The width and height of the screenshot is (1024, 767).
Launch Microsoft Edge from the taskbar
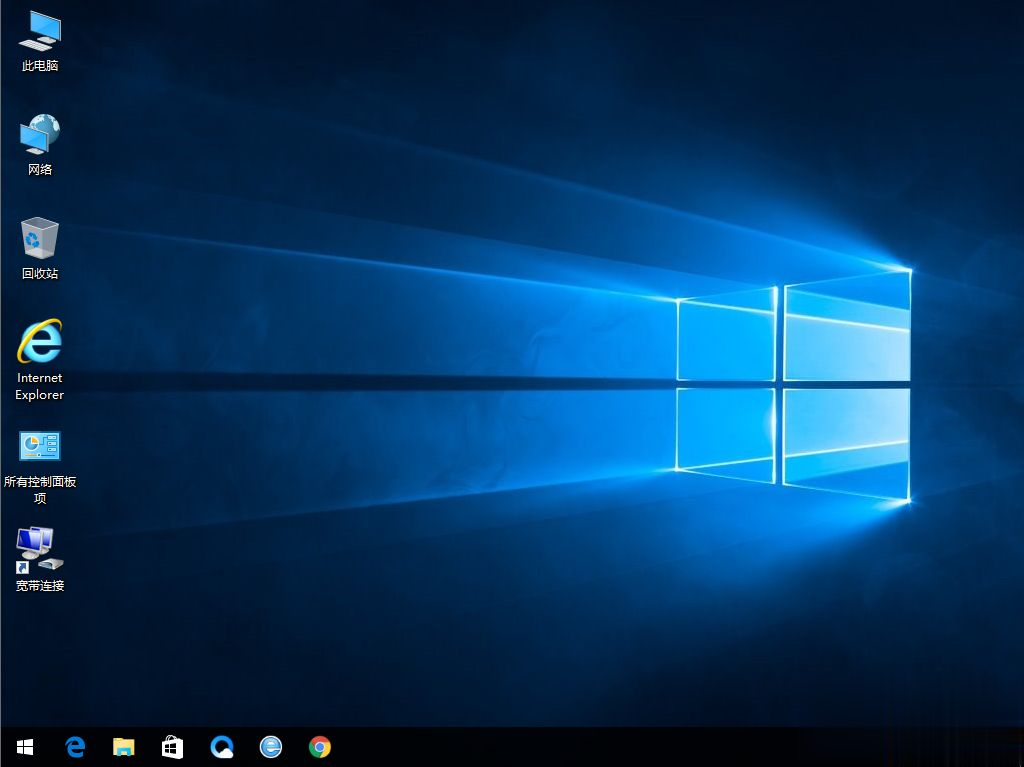[x=75, y=746]
